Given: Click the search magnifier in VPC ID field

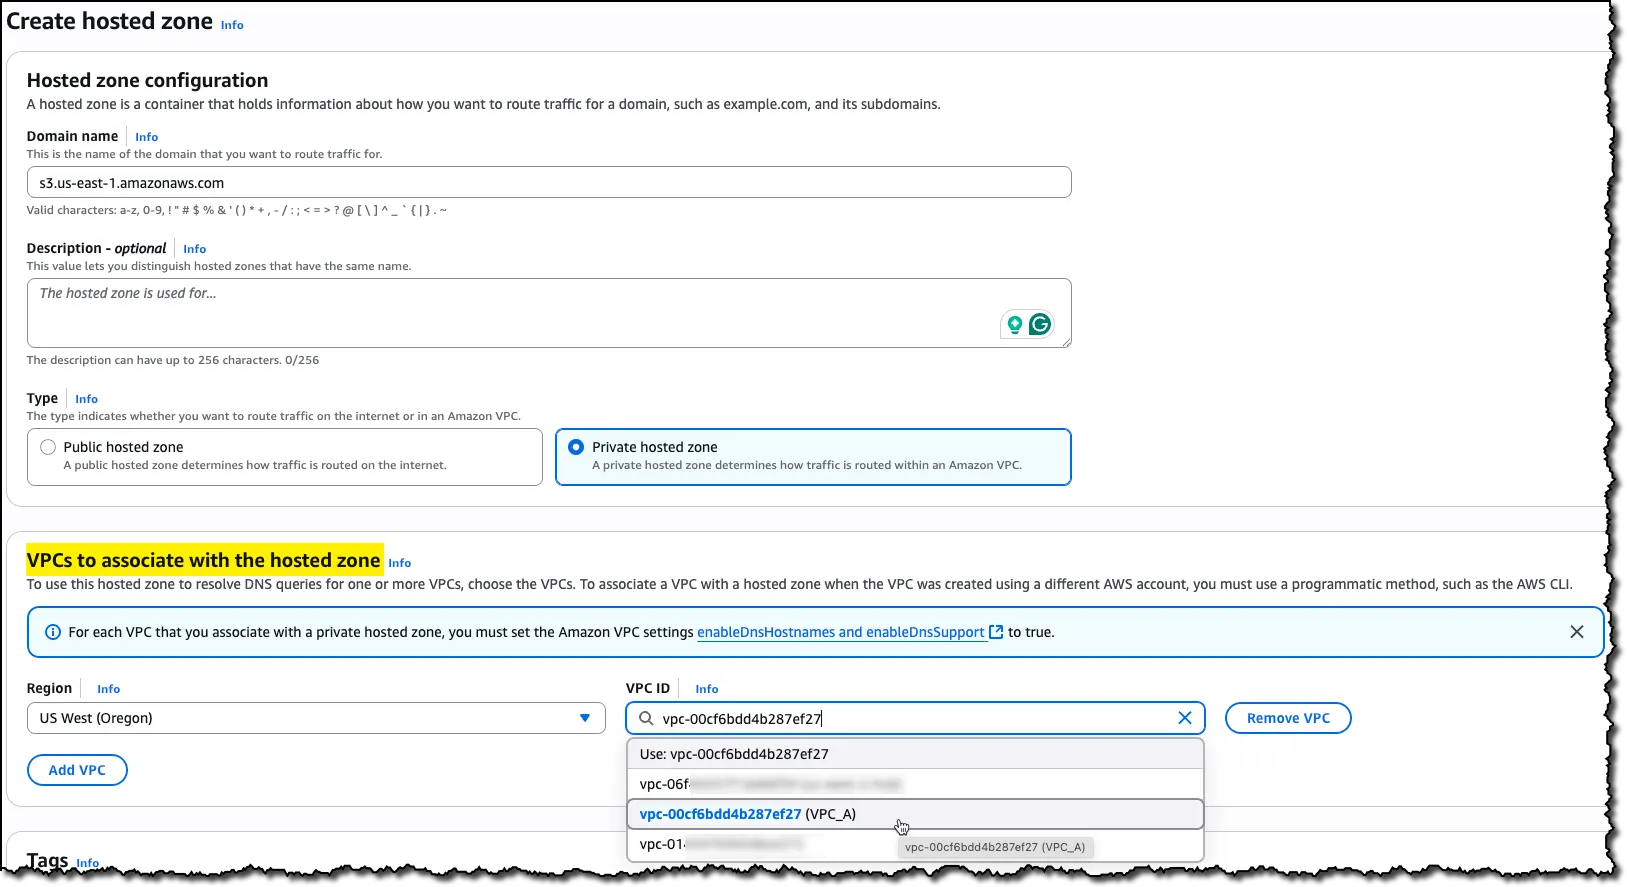Looking at the screenshot, I should 646,718.
